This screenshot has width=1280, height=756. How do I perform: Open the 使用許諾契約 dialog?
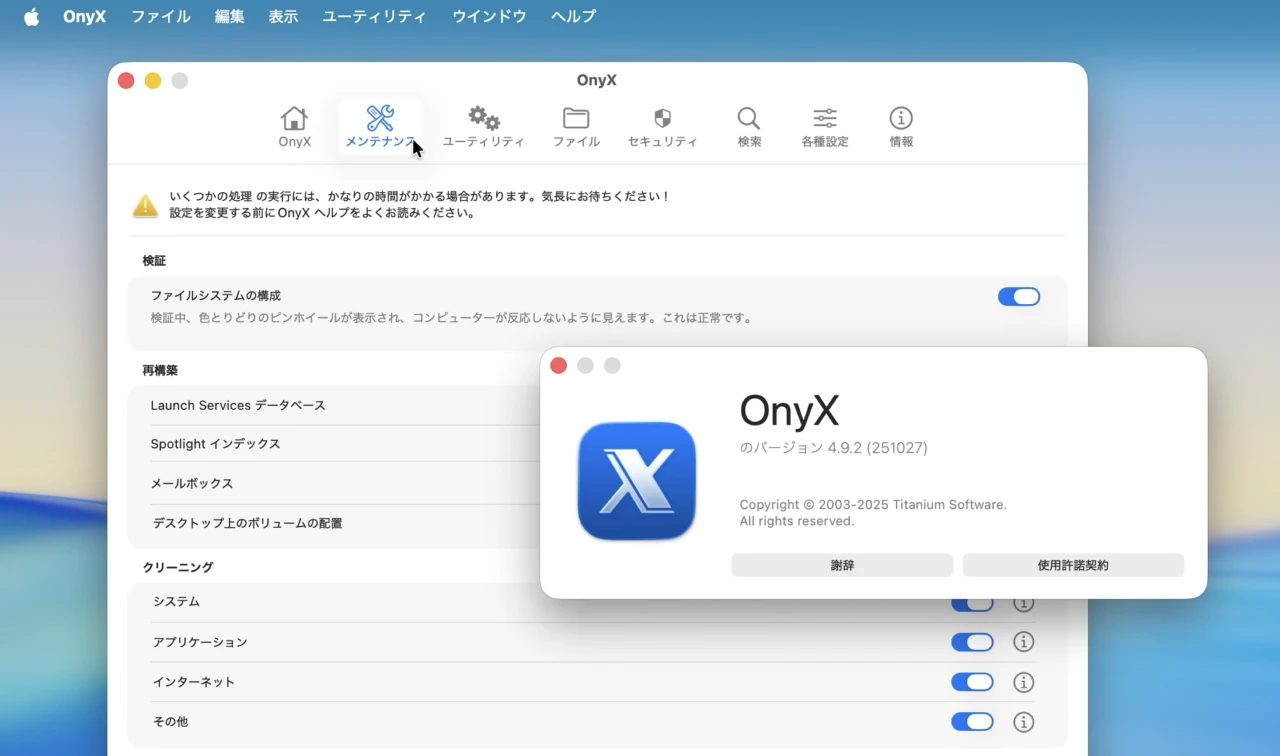tap(1072, 565)
